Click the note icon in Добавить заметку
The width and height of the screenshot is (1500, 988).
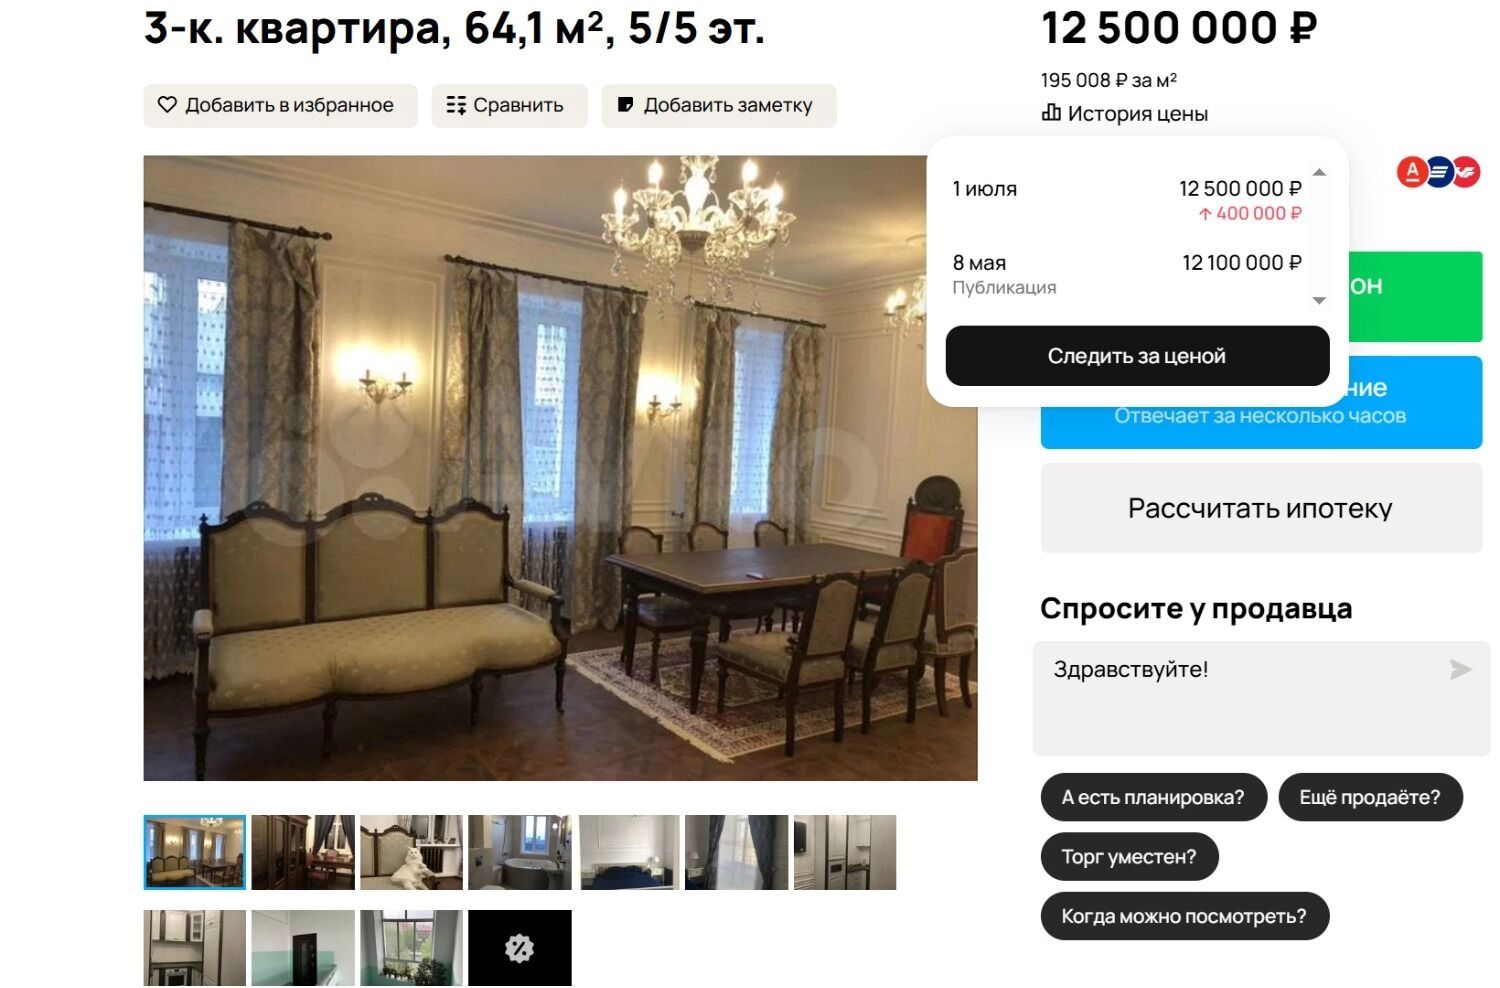click(626, 105)
